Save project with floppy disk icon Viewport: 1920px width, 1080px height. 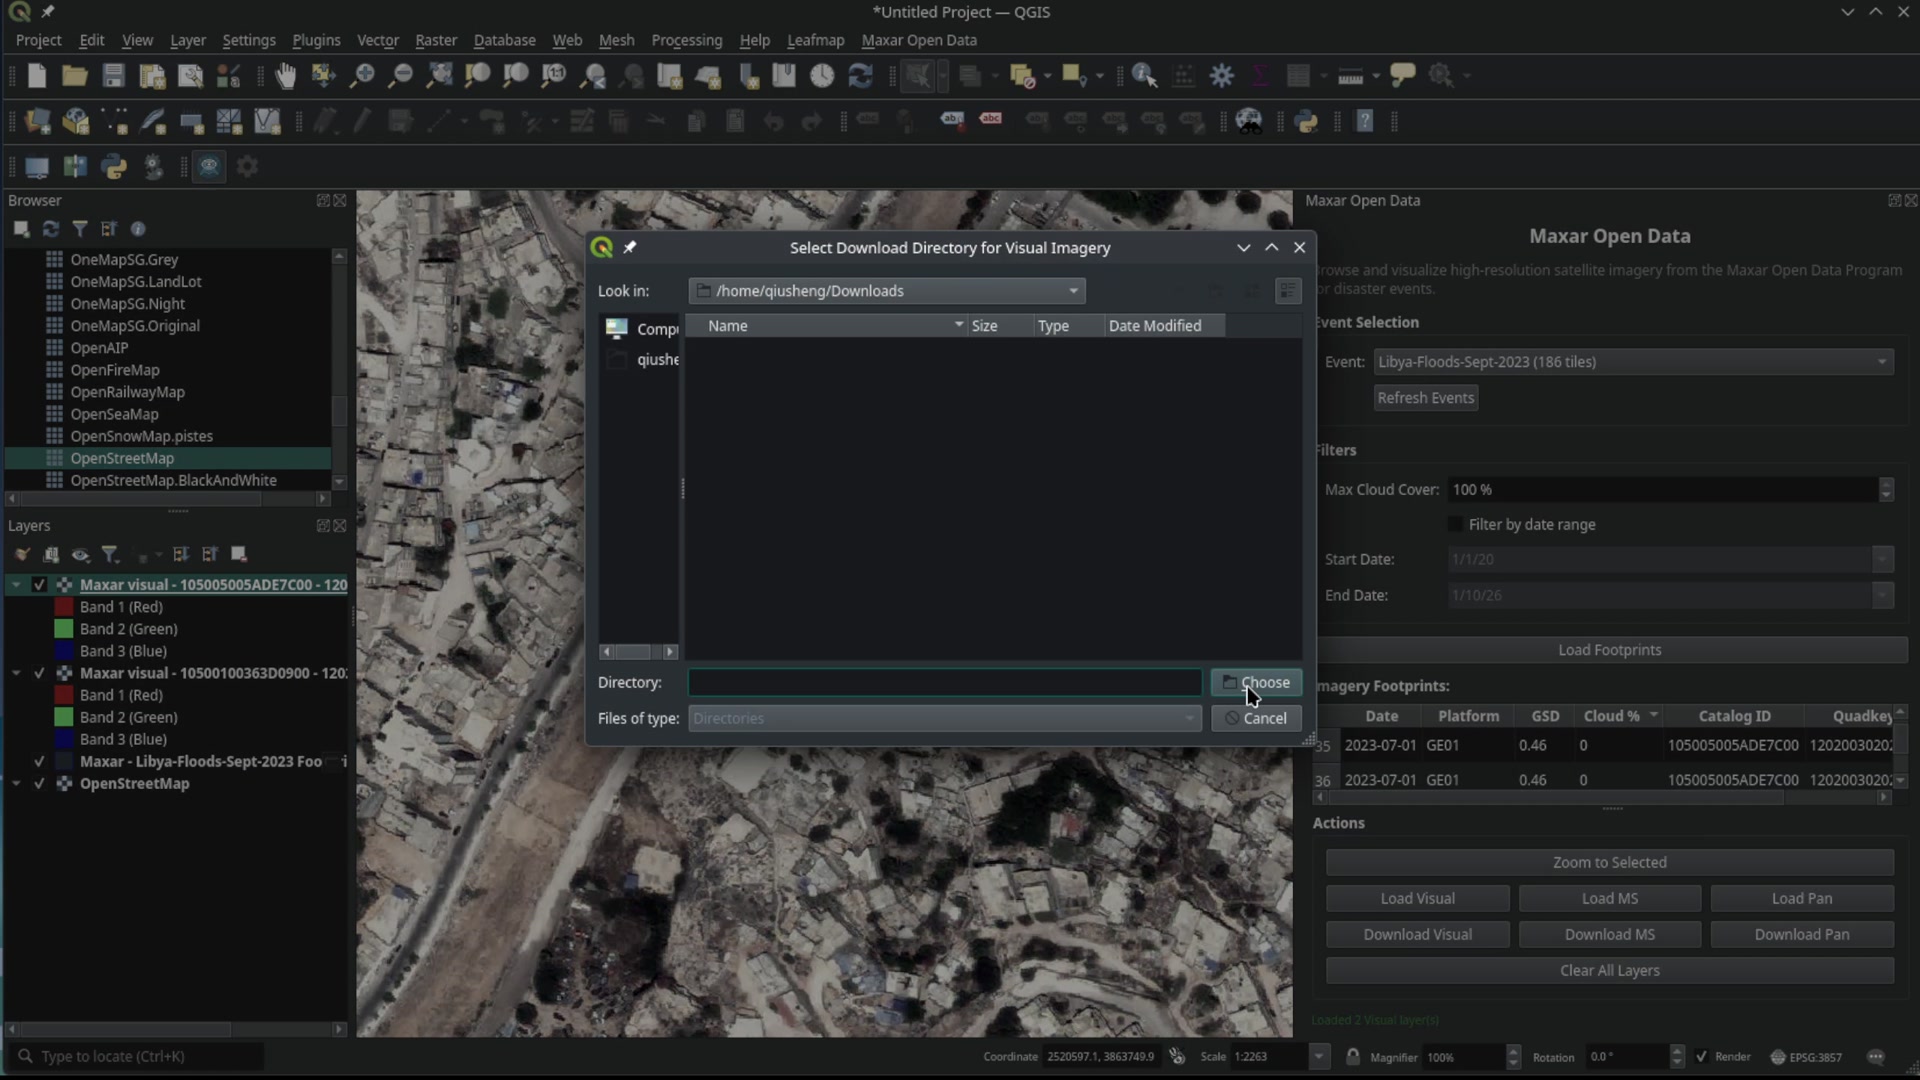(x=113, y=76)
